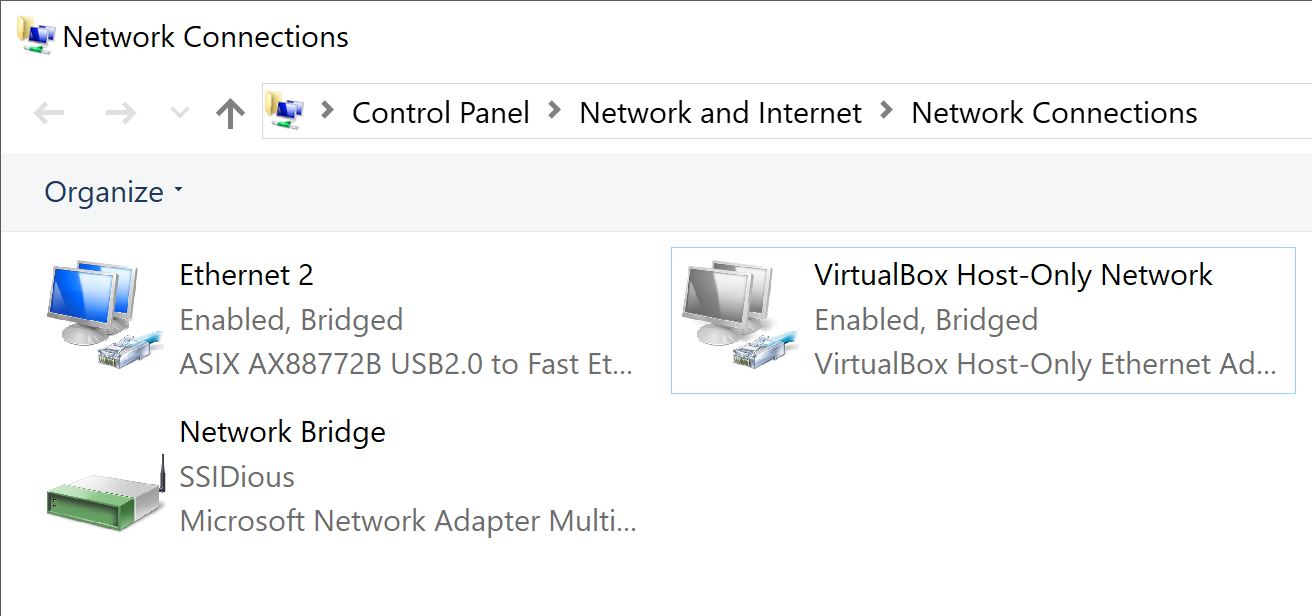The width and height of the screenshot is (1312, 616).
Task: Click the Ethernet 2 connection name
Action: 246,275
